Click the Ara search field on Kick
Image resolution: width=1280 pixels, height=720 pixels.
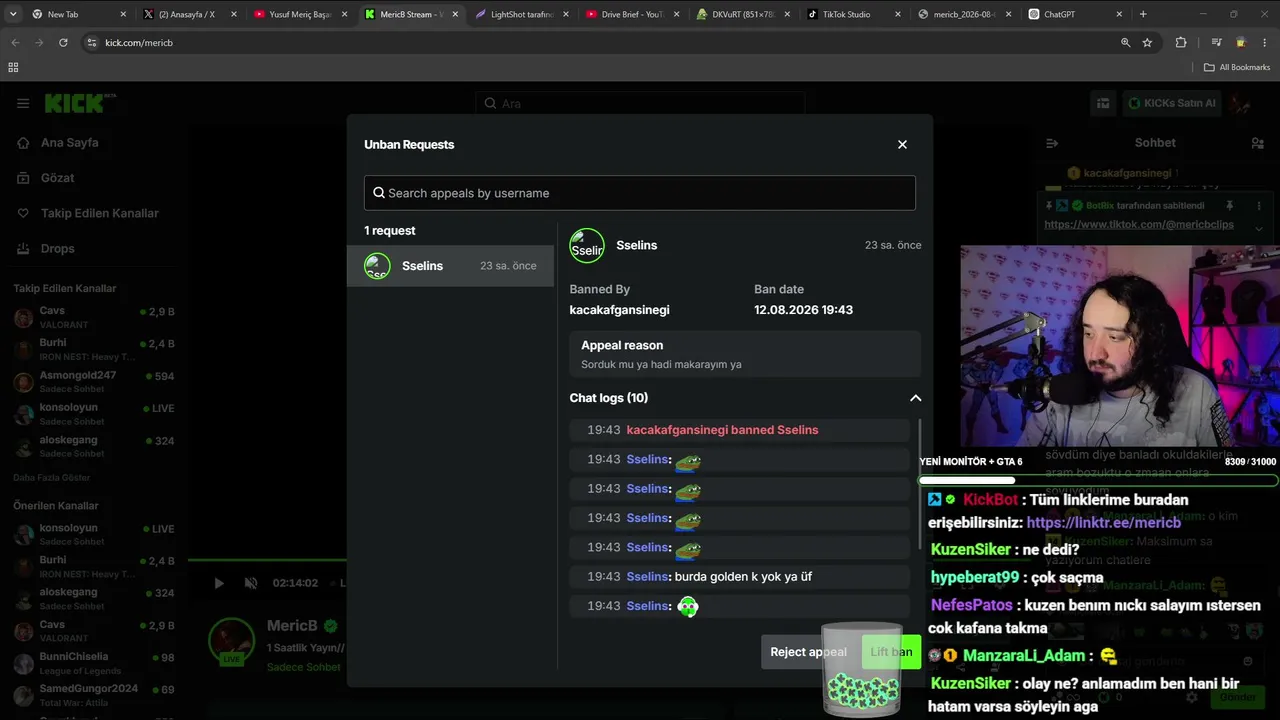(640, 103)
